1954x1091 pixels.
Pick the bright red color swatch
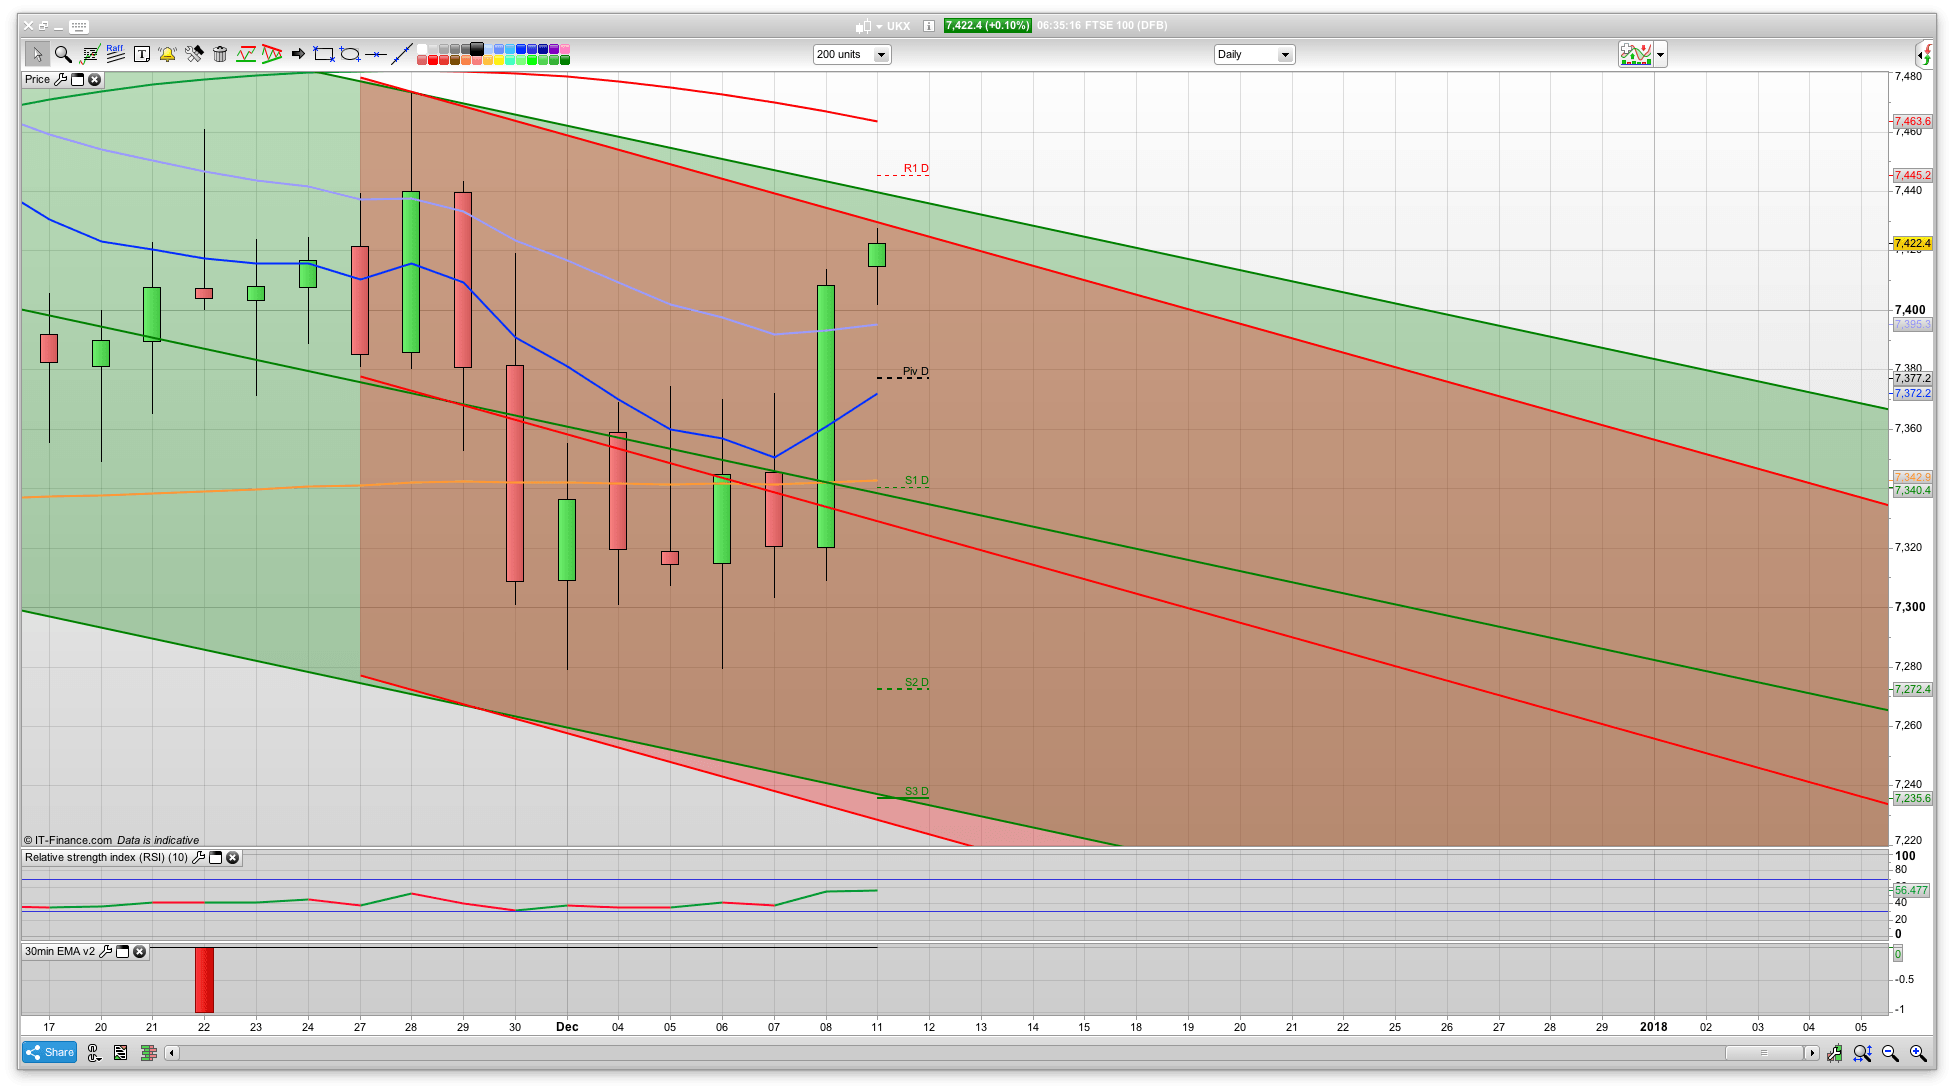coord(433,60)
